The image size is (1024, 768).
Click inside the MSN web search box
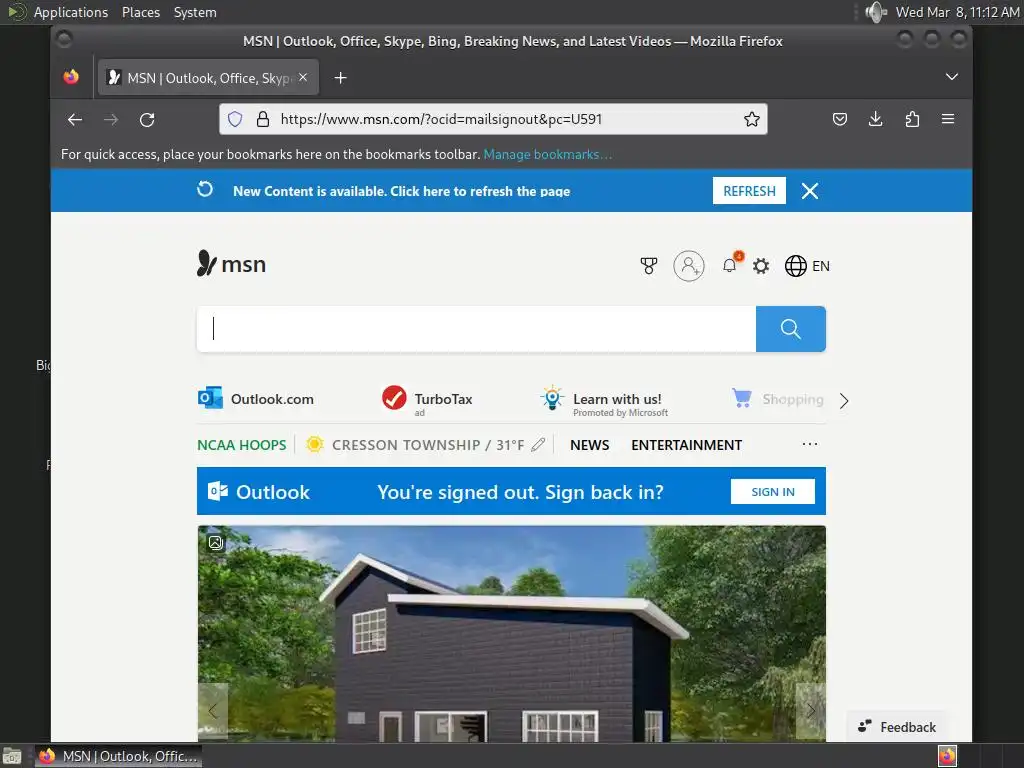[477, 328]
